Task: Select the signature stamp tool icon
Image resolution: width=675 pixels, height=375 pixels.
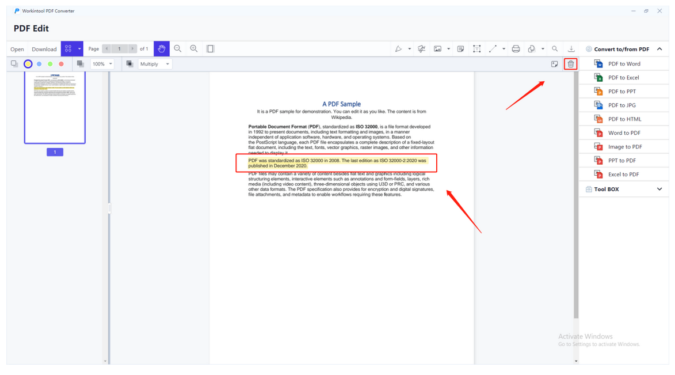Action: (x=421, y=49)
